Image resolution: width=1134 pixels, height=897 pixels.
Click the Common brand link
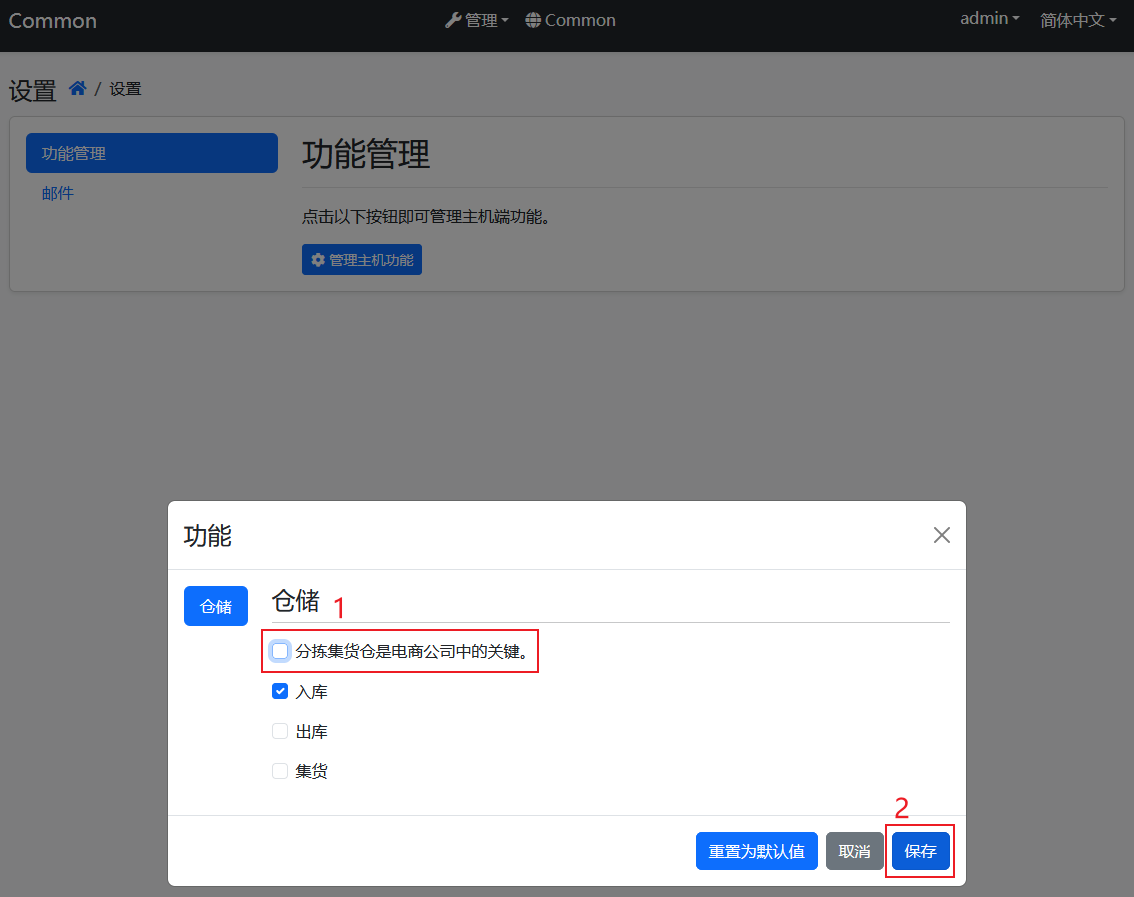point(53,21)
